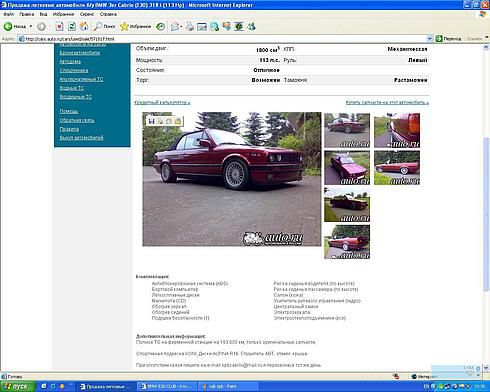Image resolution: width=490 pixels, height=392 pixels.
Task: Refresh the page using the toolbar
Action: [72, 26]
